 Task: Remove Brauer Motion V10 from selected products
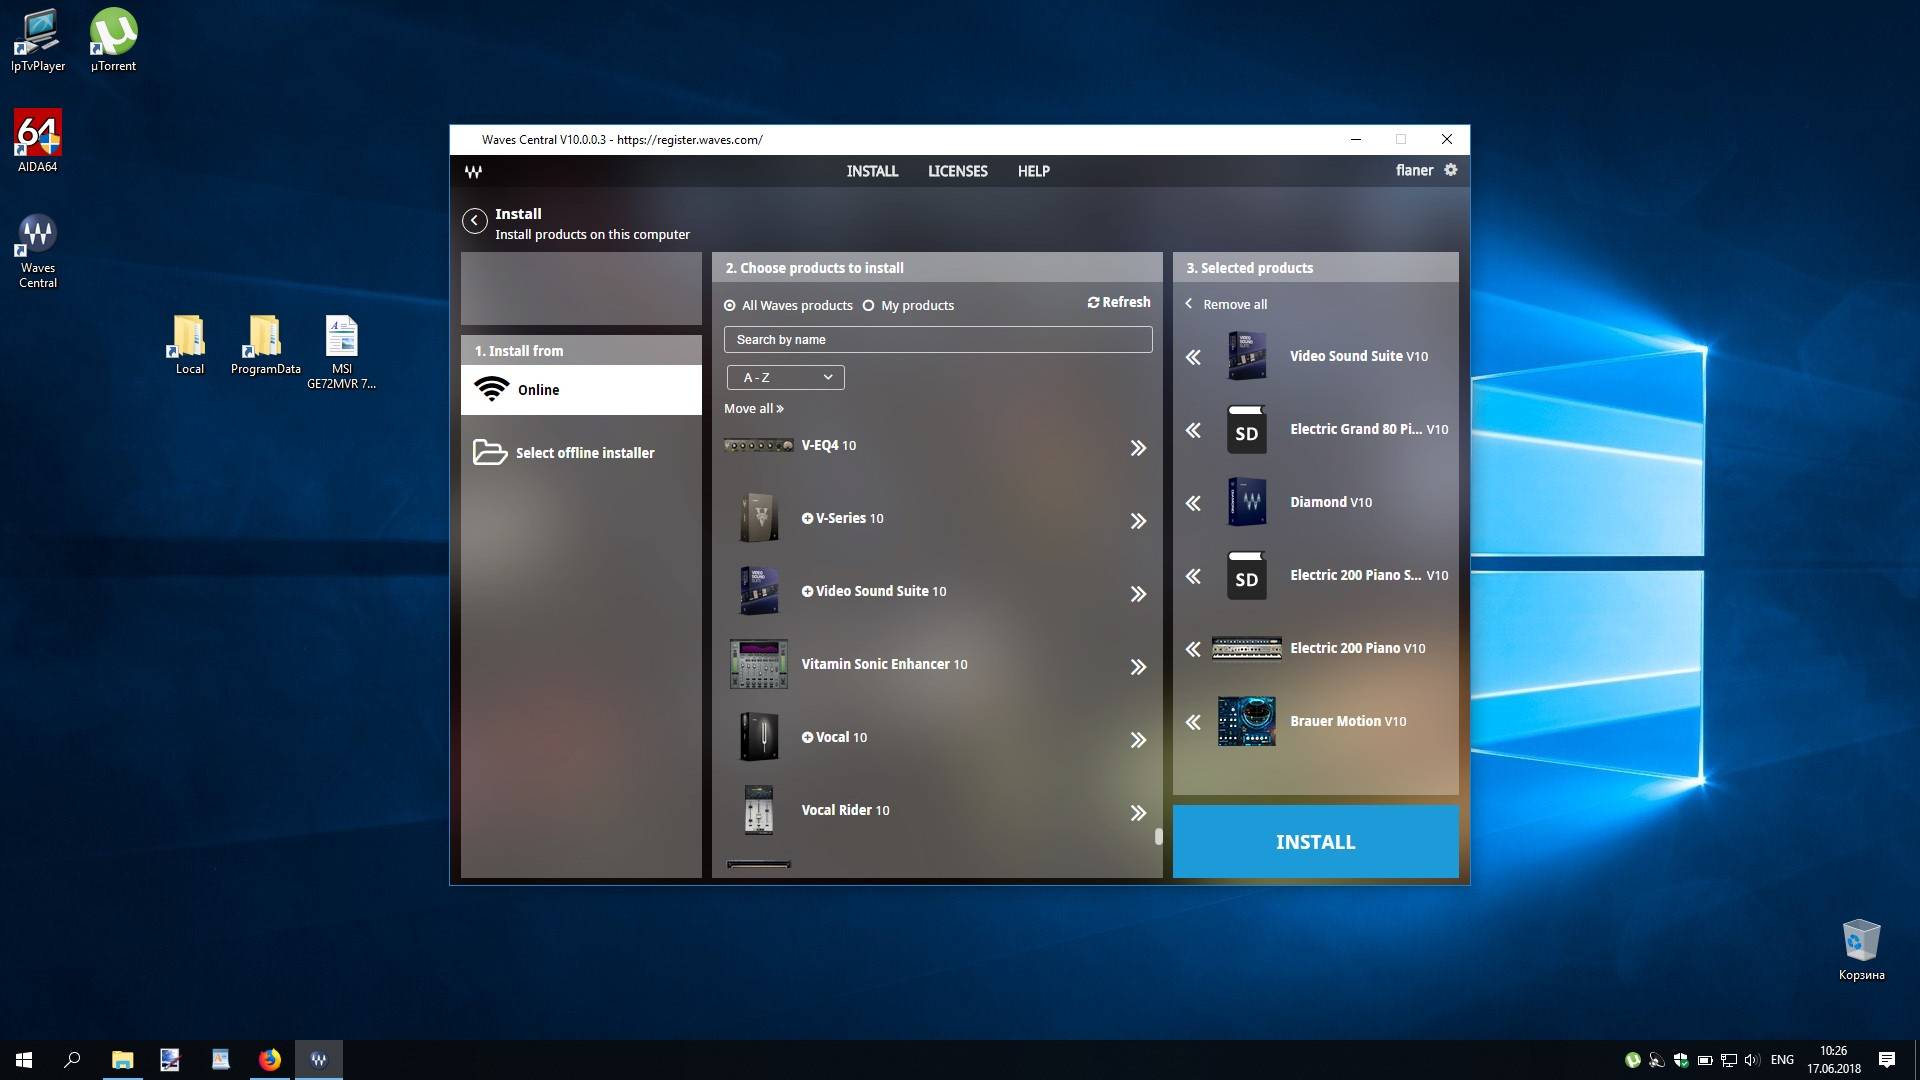pyautogui.click(x=1193, y=722)
